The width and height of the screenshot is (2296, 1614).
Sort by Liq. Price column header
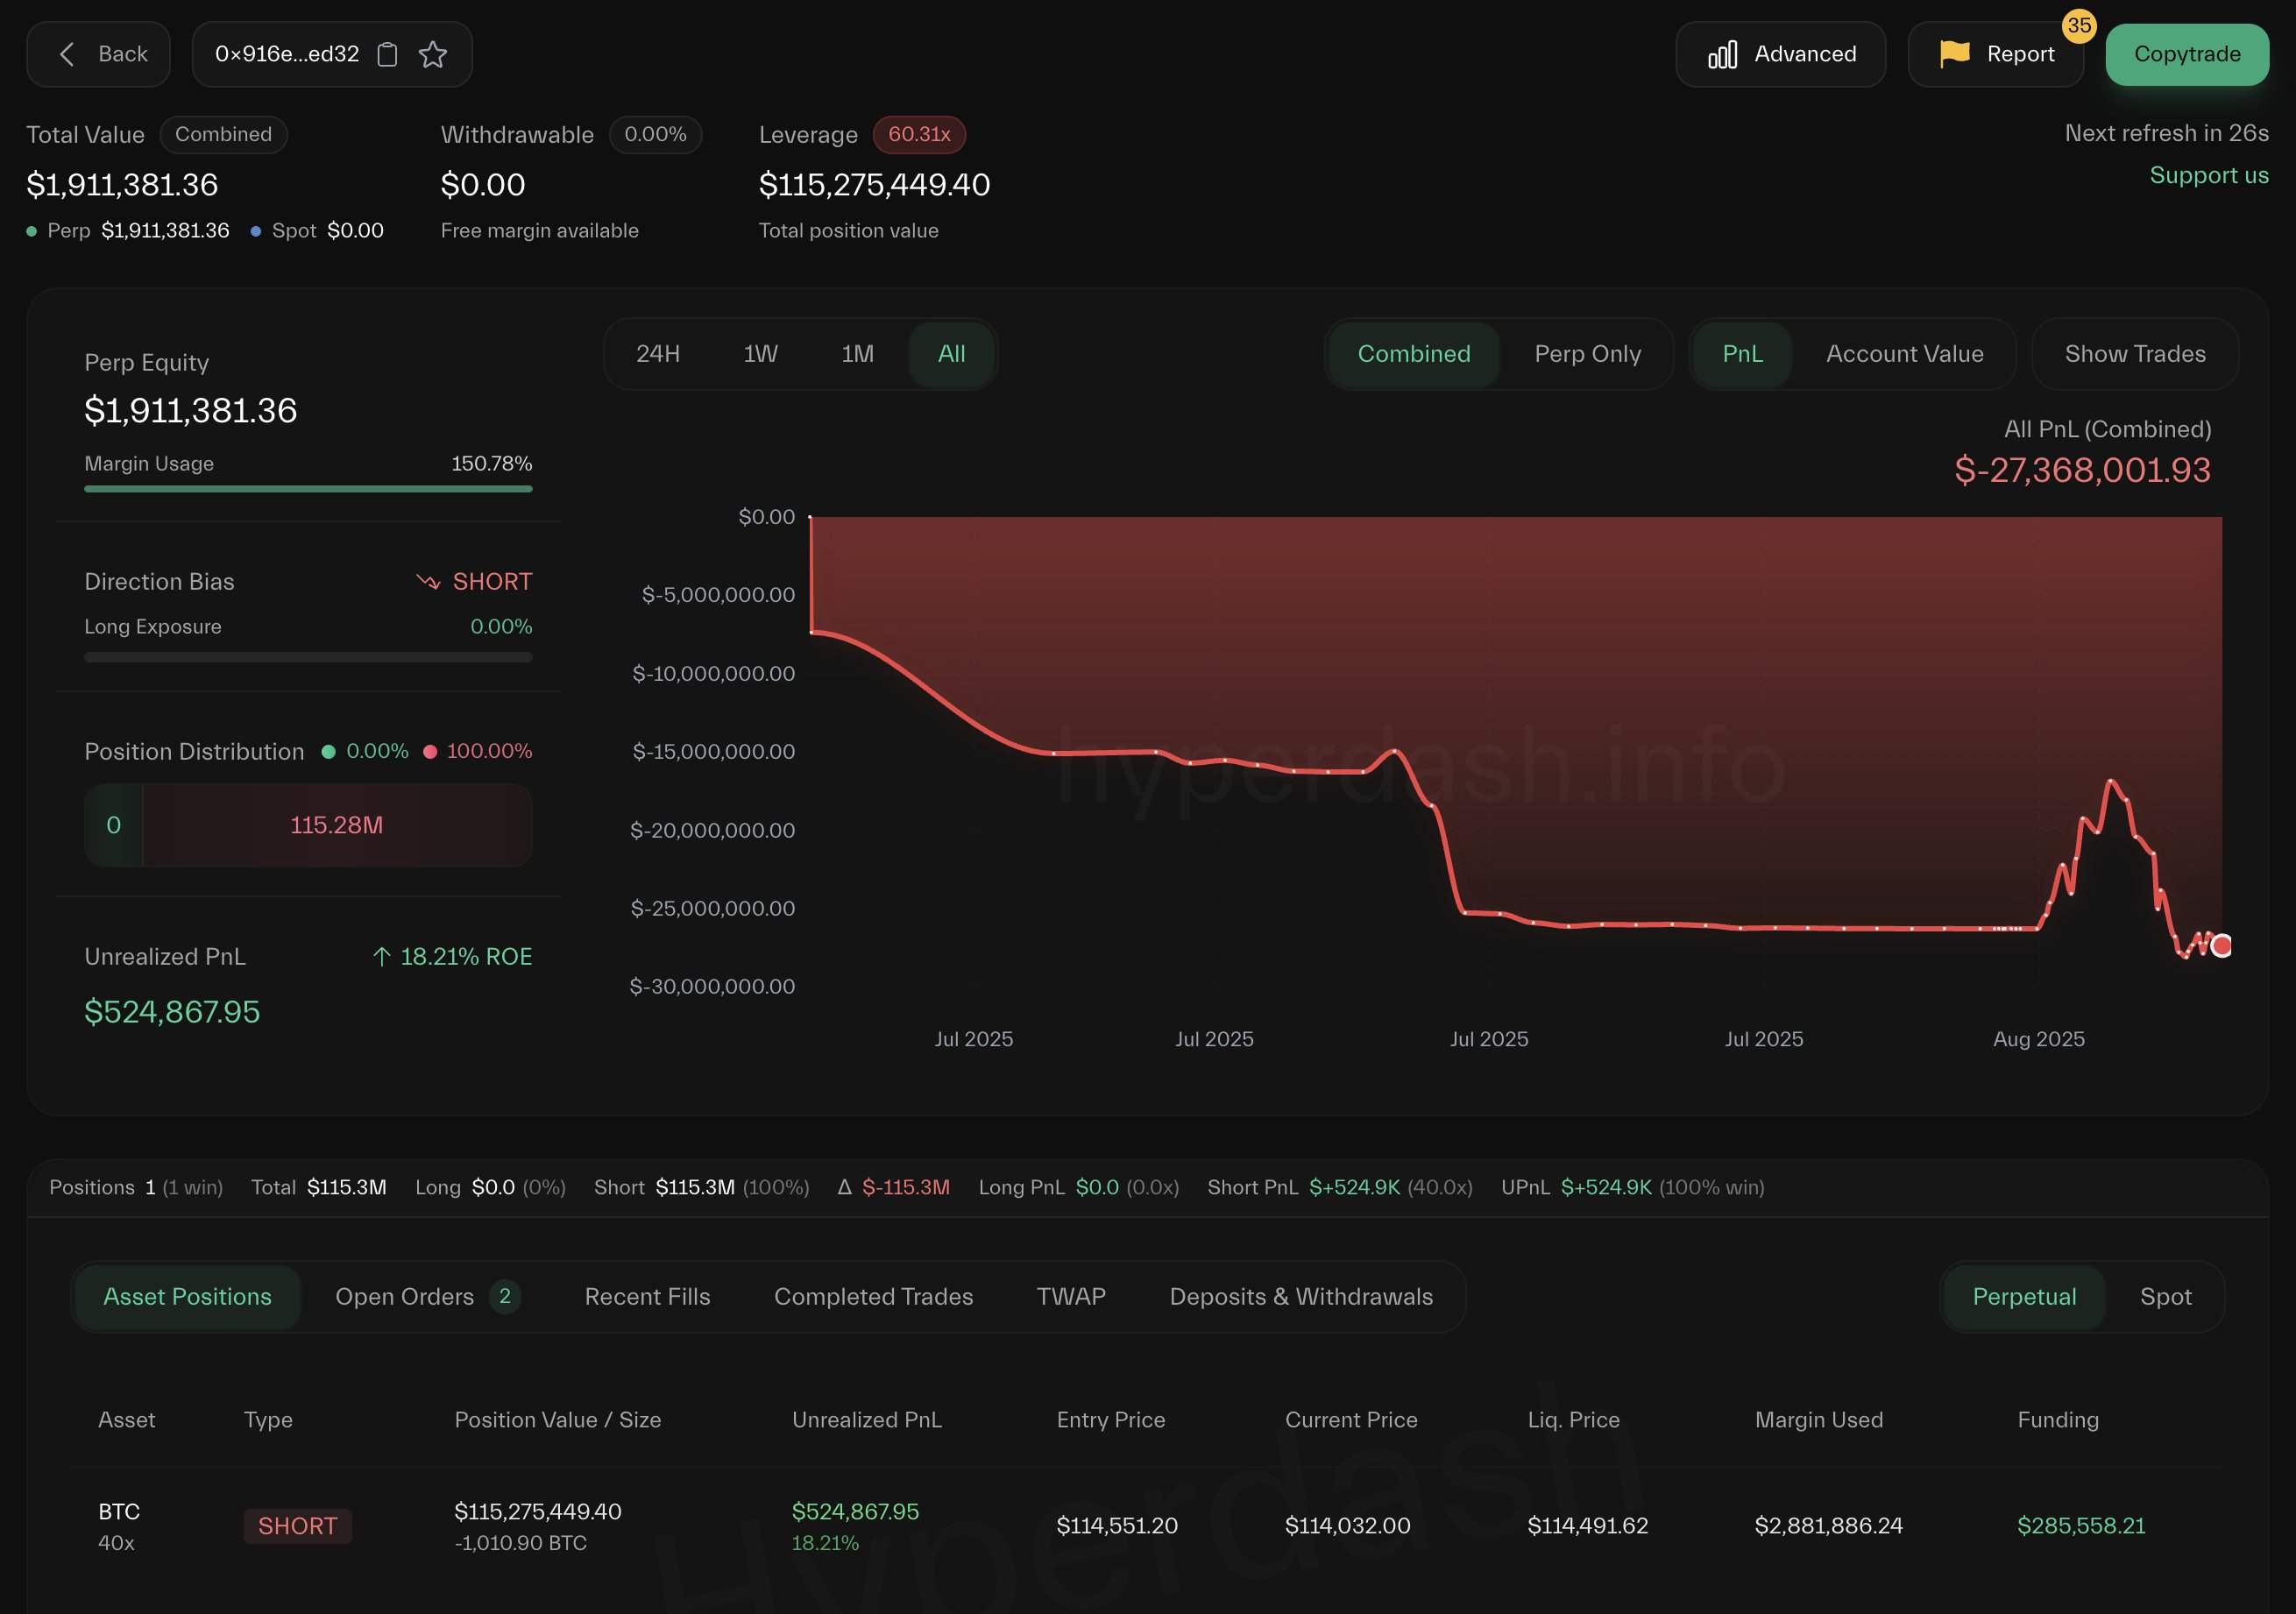(x=1573, y=1420)
